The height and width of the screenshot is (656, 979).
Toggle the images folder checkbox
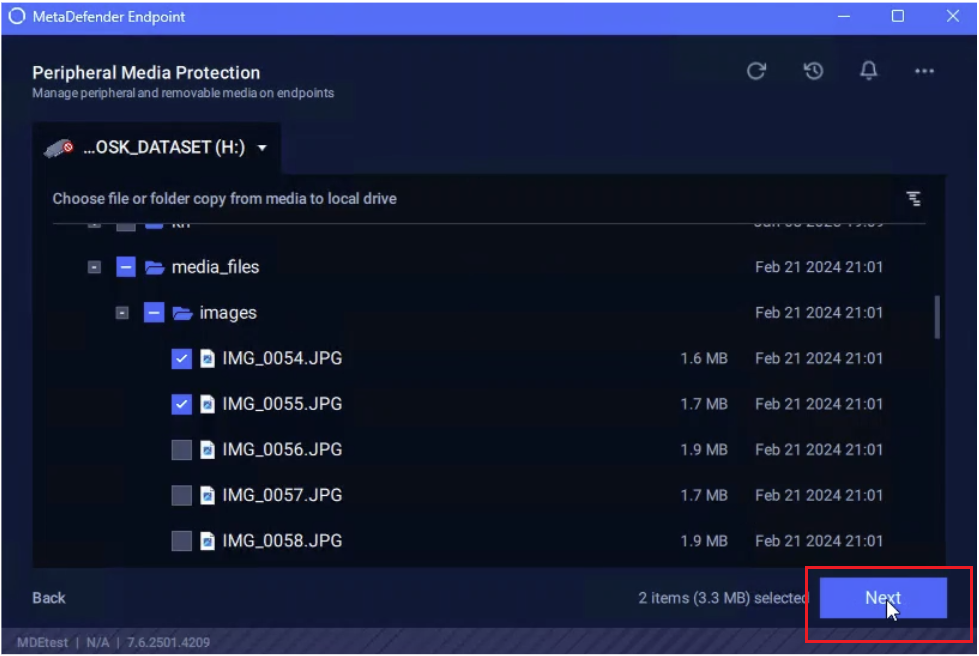[154, 313]
